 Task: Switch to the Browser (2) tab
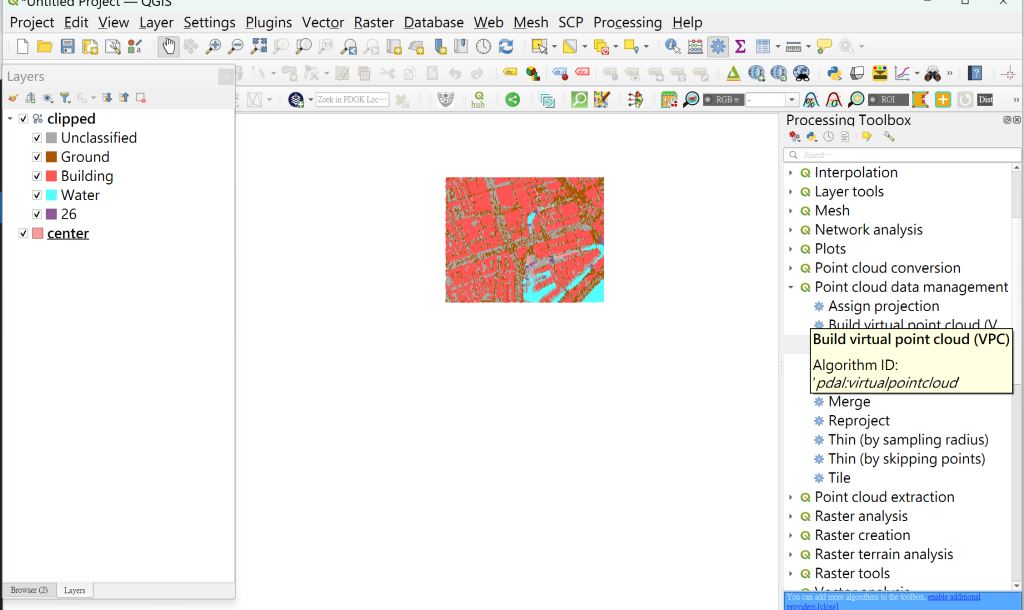click(29, 590)
